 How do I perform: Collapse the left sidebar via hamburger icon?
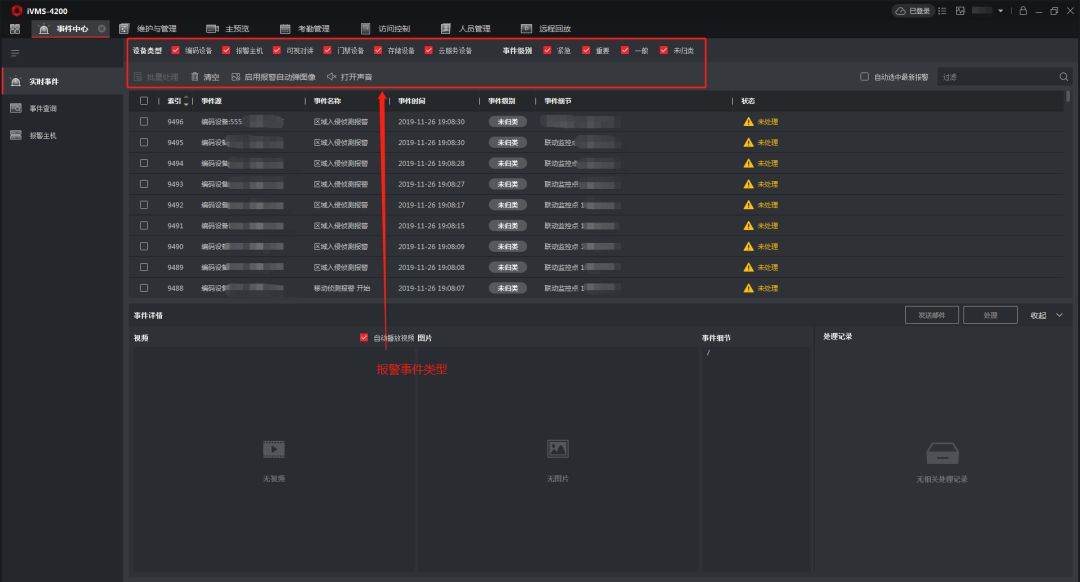pos(15,53)
